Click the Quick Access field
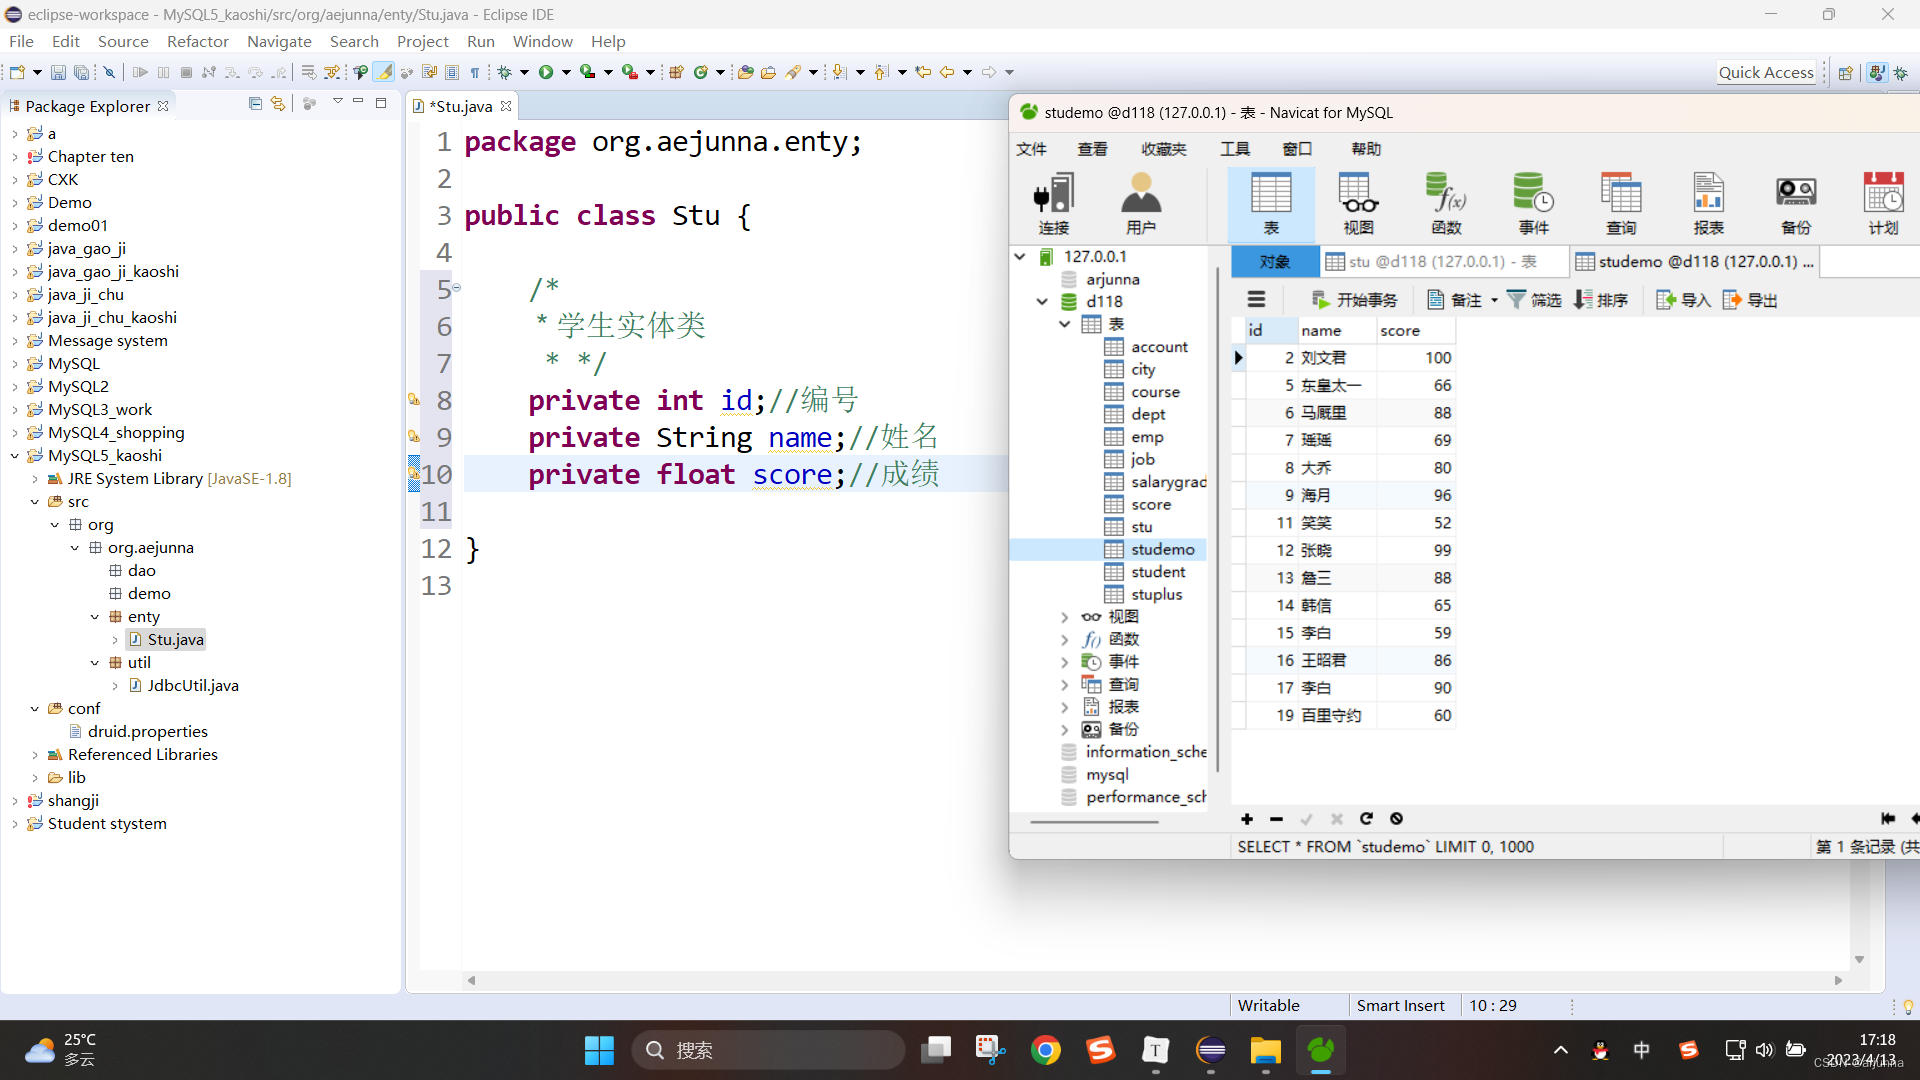 (x=1766, y=72)
